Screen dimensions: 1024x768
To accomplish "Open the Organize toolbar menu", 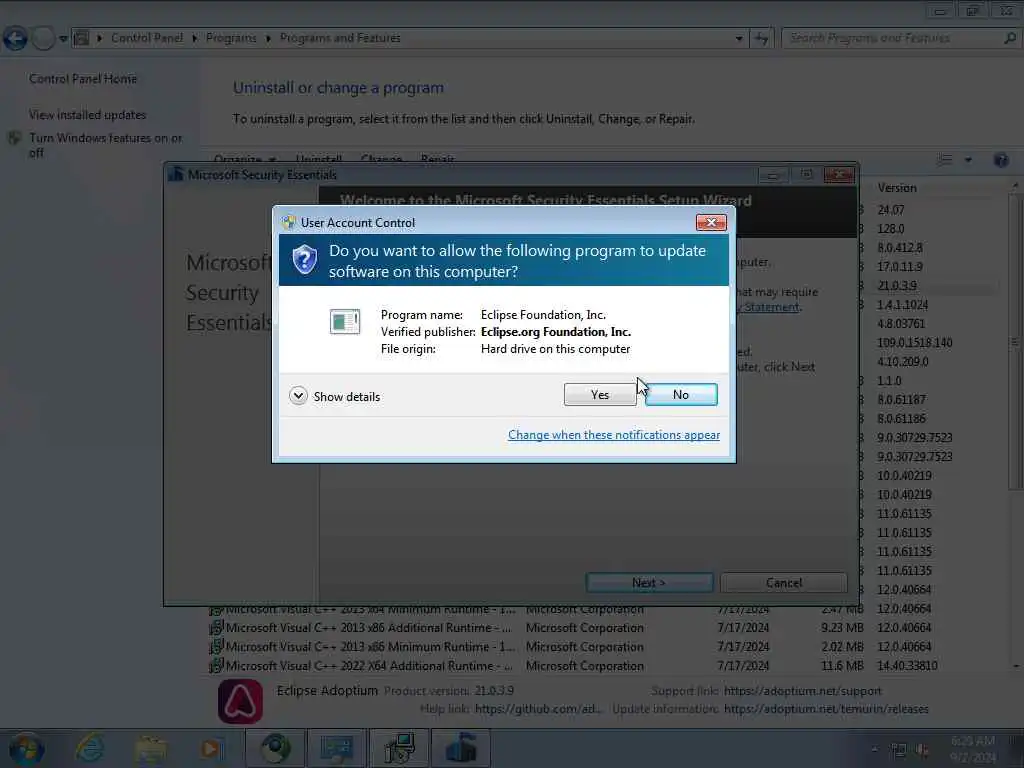I will pos(245,159).
